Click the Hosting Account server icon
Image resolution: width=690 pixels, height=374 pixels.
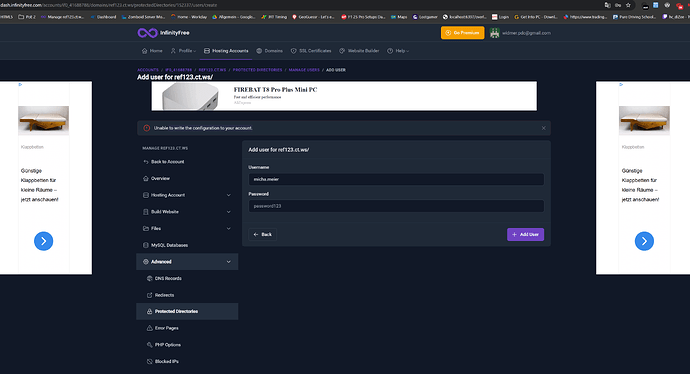(x=146, y=195)
